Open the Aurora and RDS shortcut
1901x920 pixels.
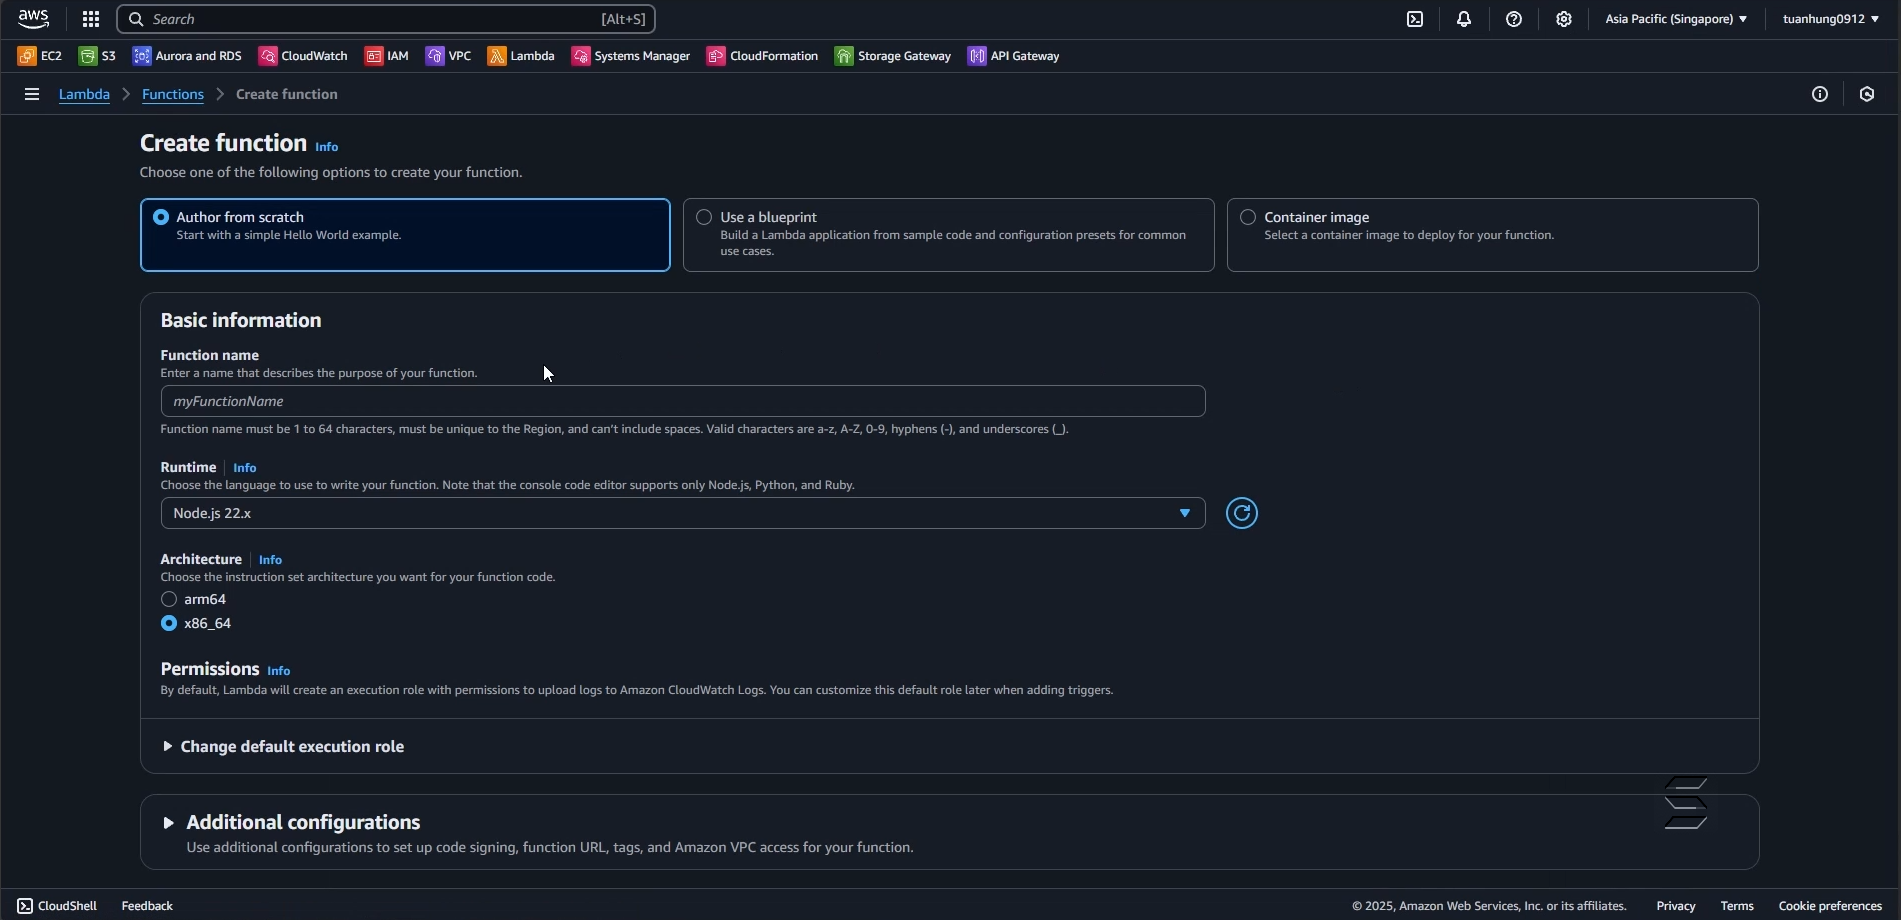[187, 56]
